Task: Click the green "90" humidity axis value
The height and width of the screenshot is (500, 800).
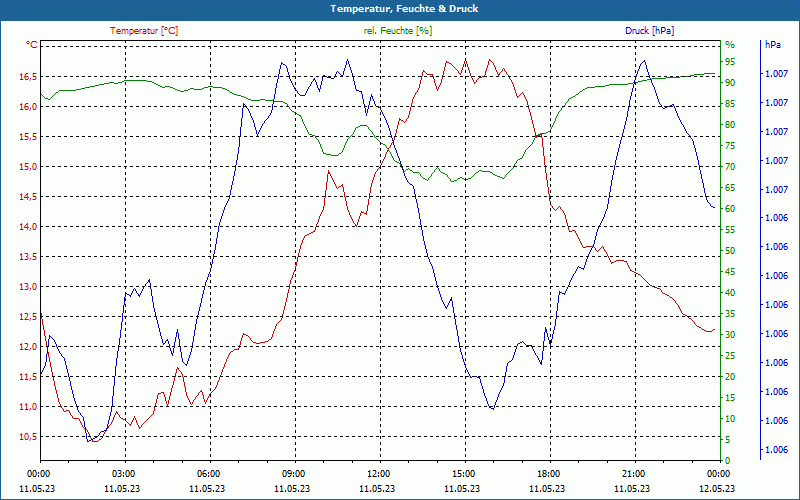Action: pyautogui.click(x=730, y=83)
